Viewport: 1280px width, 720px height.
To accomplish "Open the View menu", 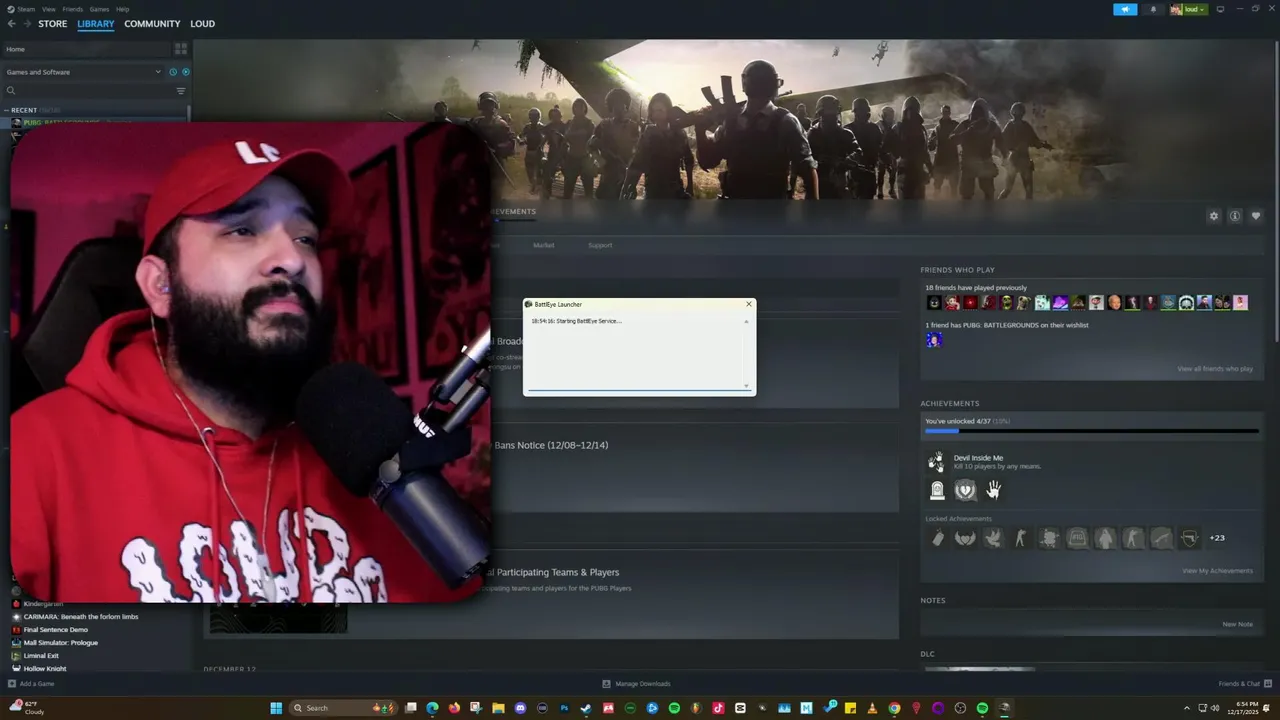I will click(48, 9).
